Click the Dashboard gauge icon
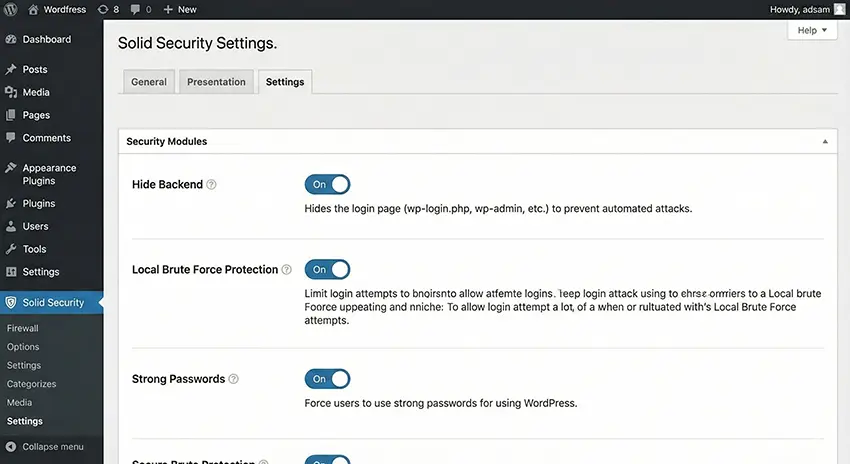This screenshot has height=464, width=850. 11,39
